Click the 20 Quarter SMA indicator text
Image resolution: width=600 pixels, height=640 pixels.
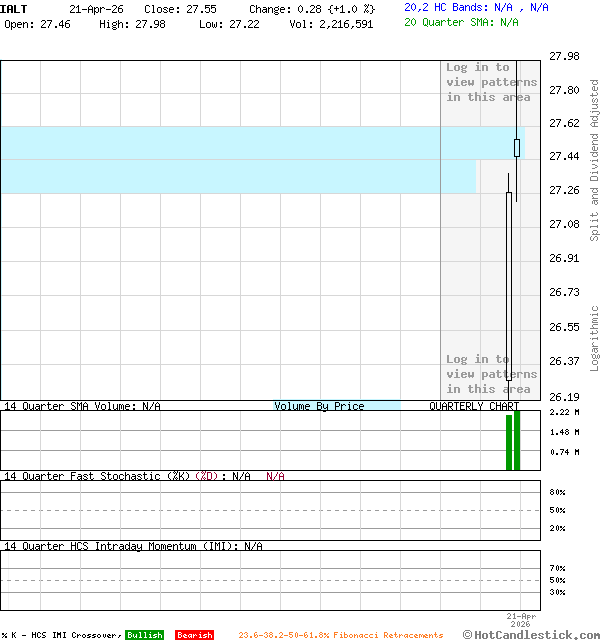coord(461,22)
